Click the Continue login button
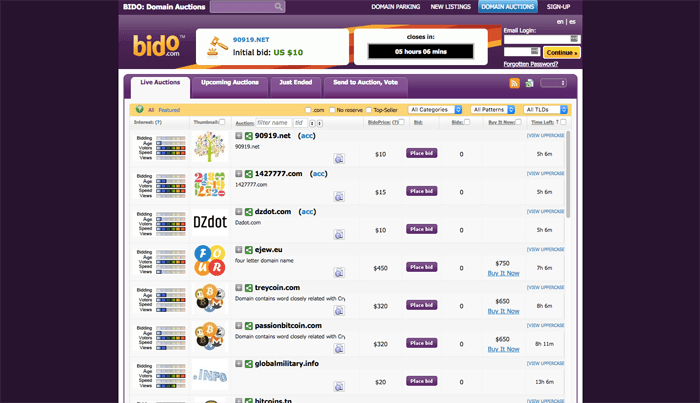 (562, 53)
